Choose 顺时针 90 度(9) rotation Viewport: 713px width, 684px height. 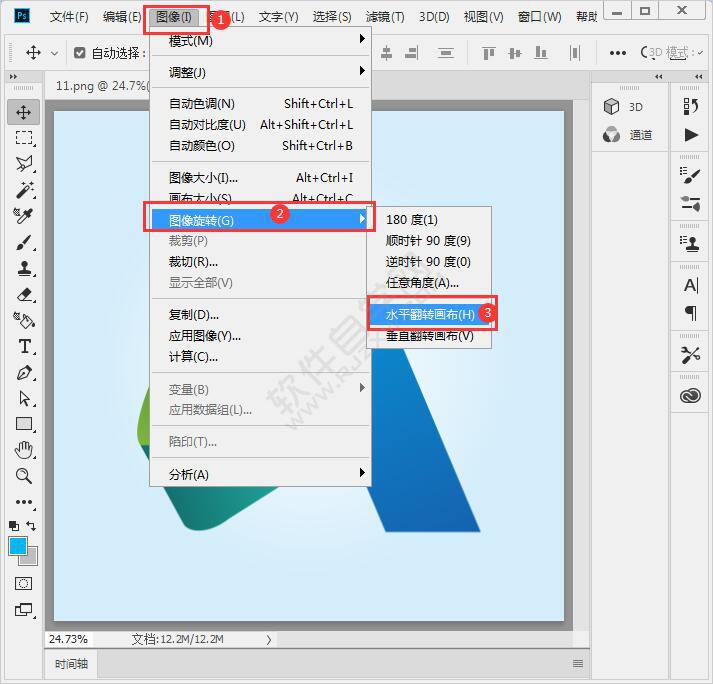point(429,241)
